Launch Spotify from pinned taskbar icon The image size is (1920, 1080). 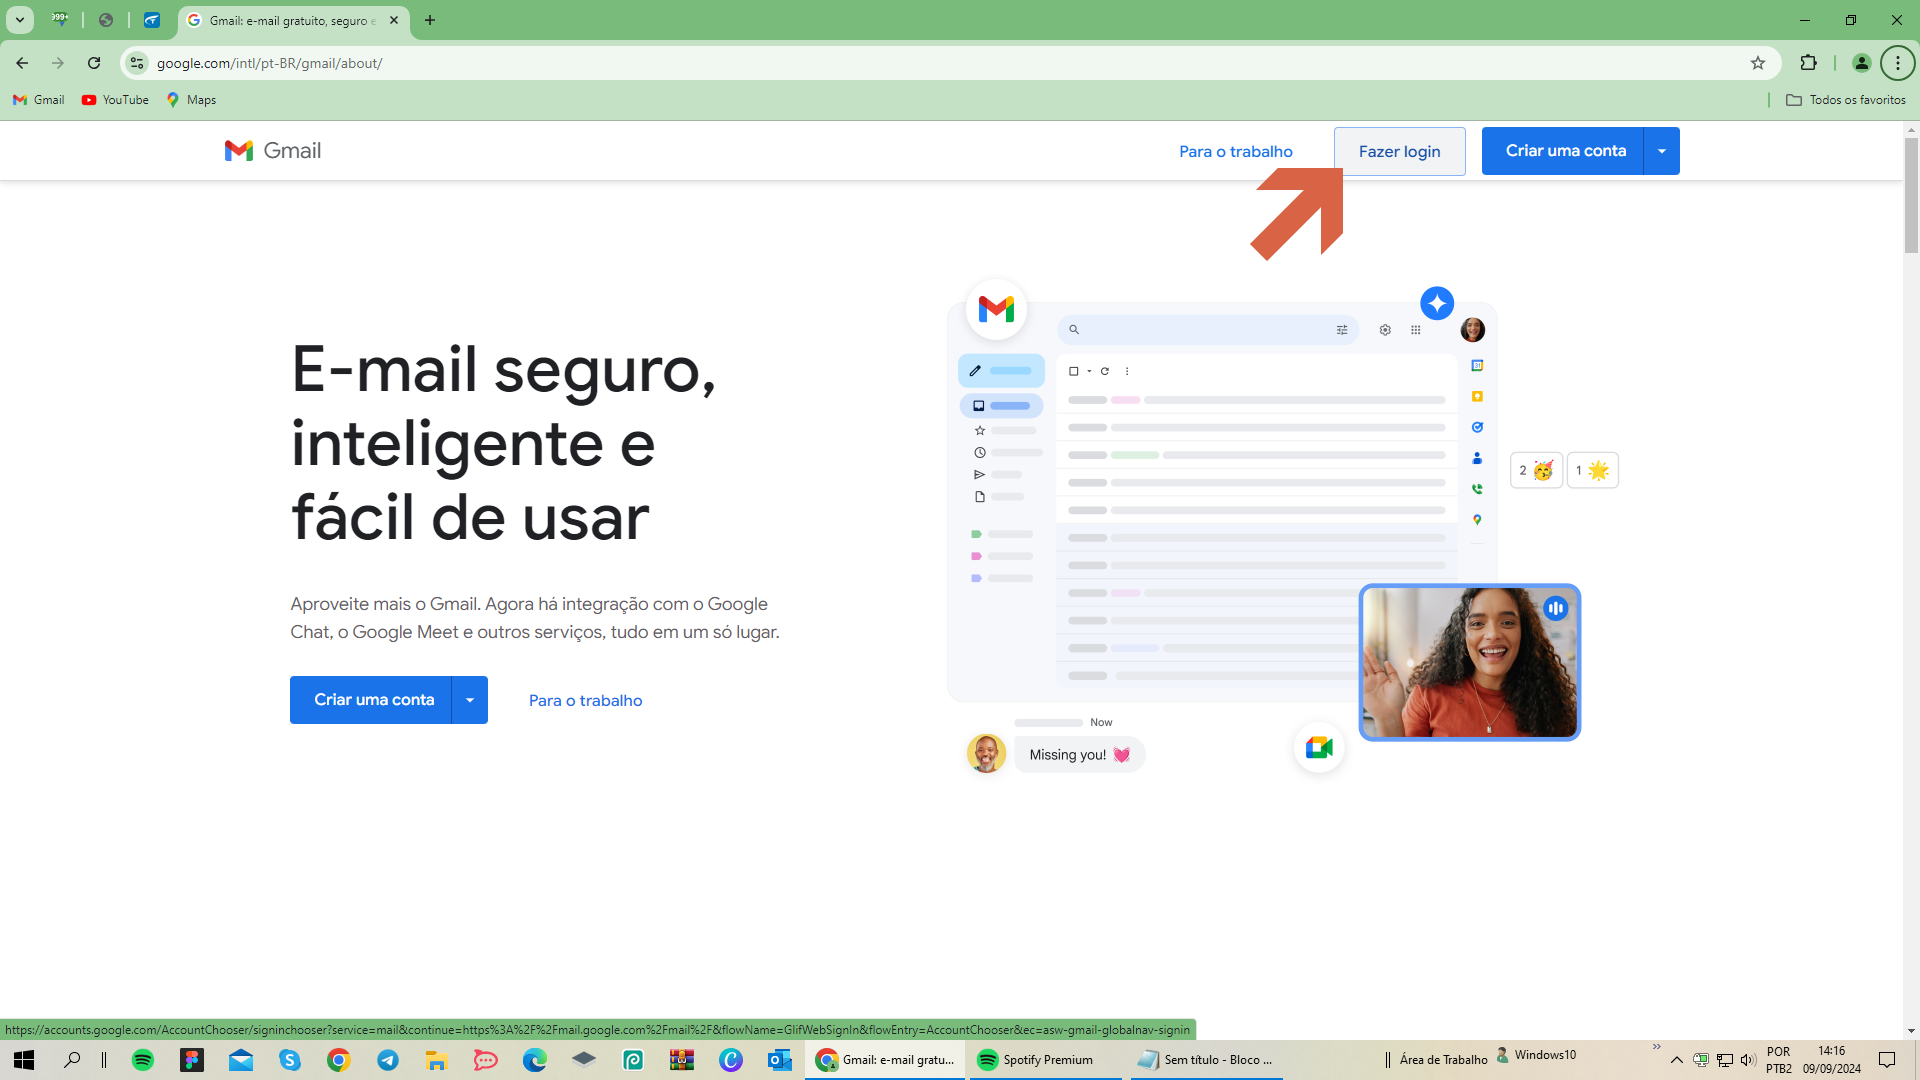coord(143,1060)
